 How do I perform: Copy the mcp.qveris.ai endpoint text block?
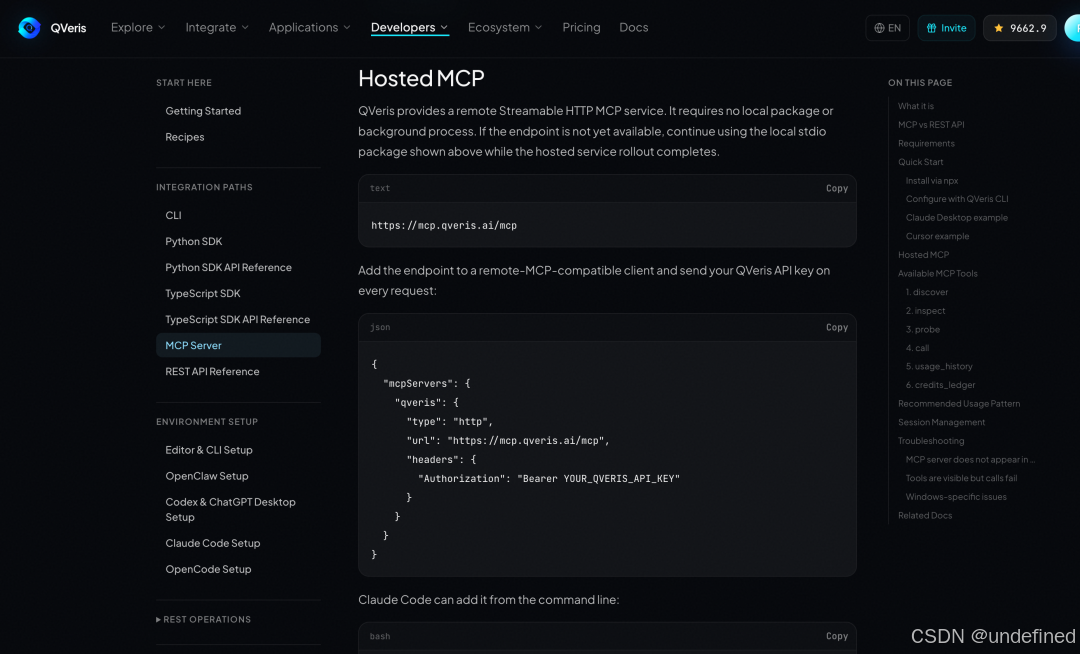point(837,188)
